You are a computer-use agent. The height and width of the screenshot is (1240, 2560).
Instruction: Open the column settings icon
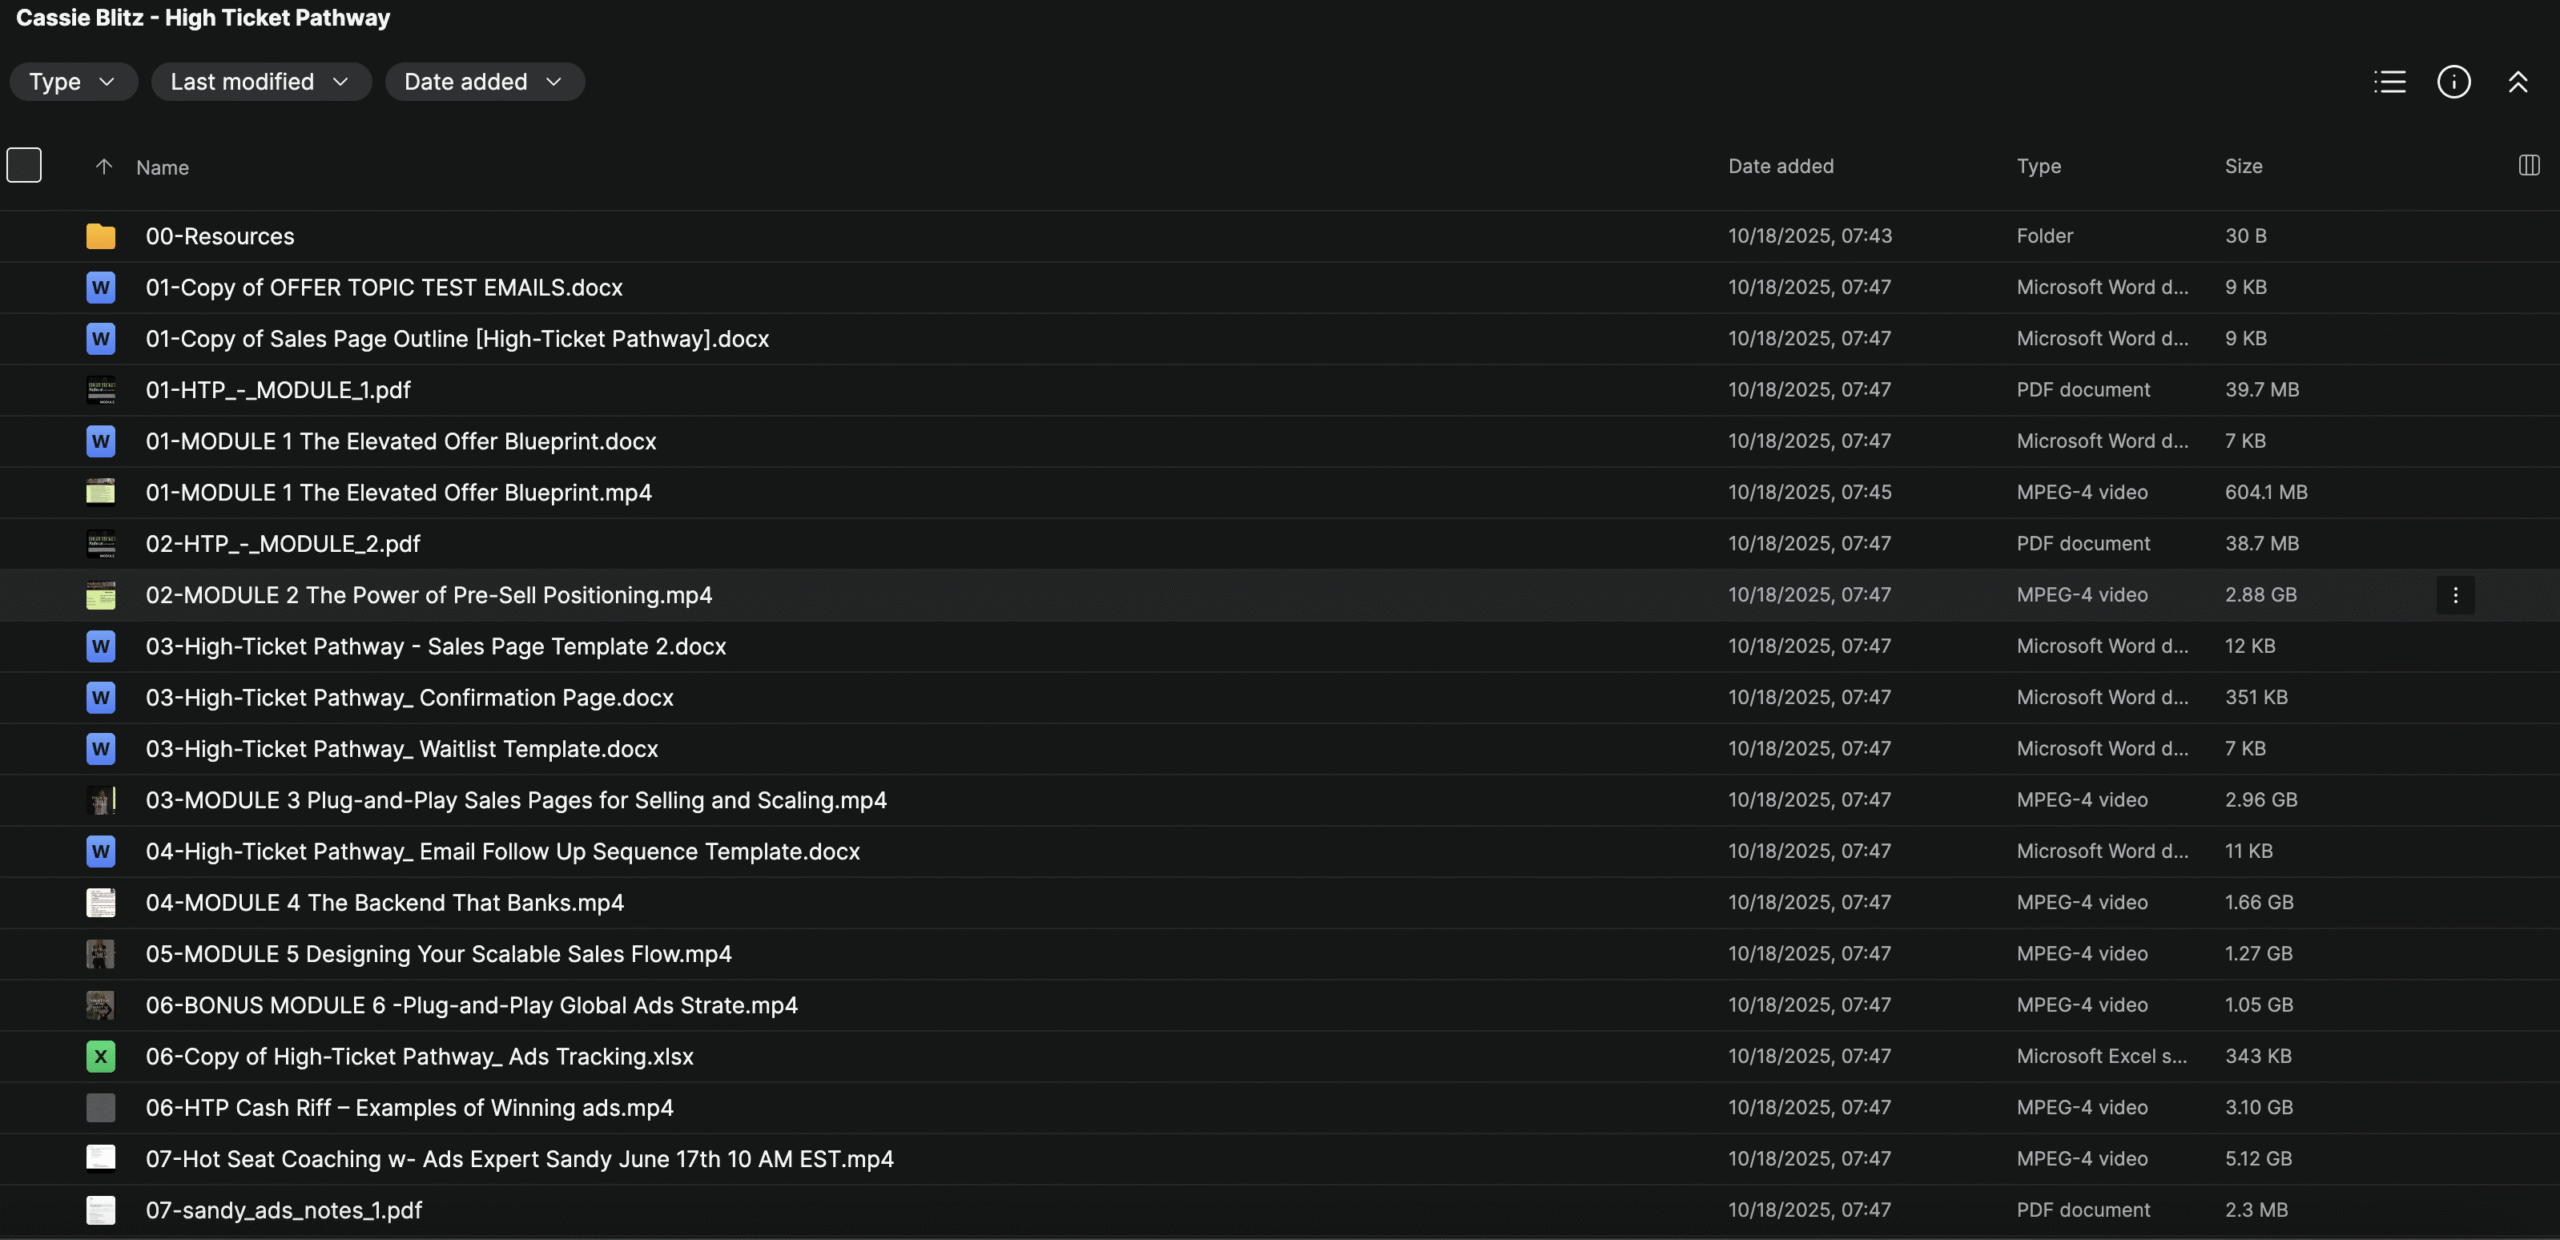click(2528, 166)
